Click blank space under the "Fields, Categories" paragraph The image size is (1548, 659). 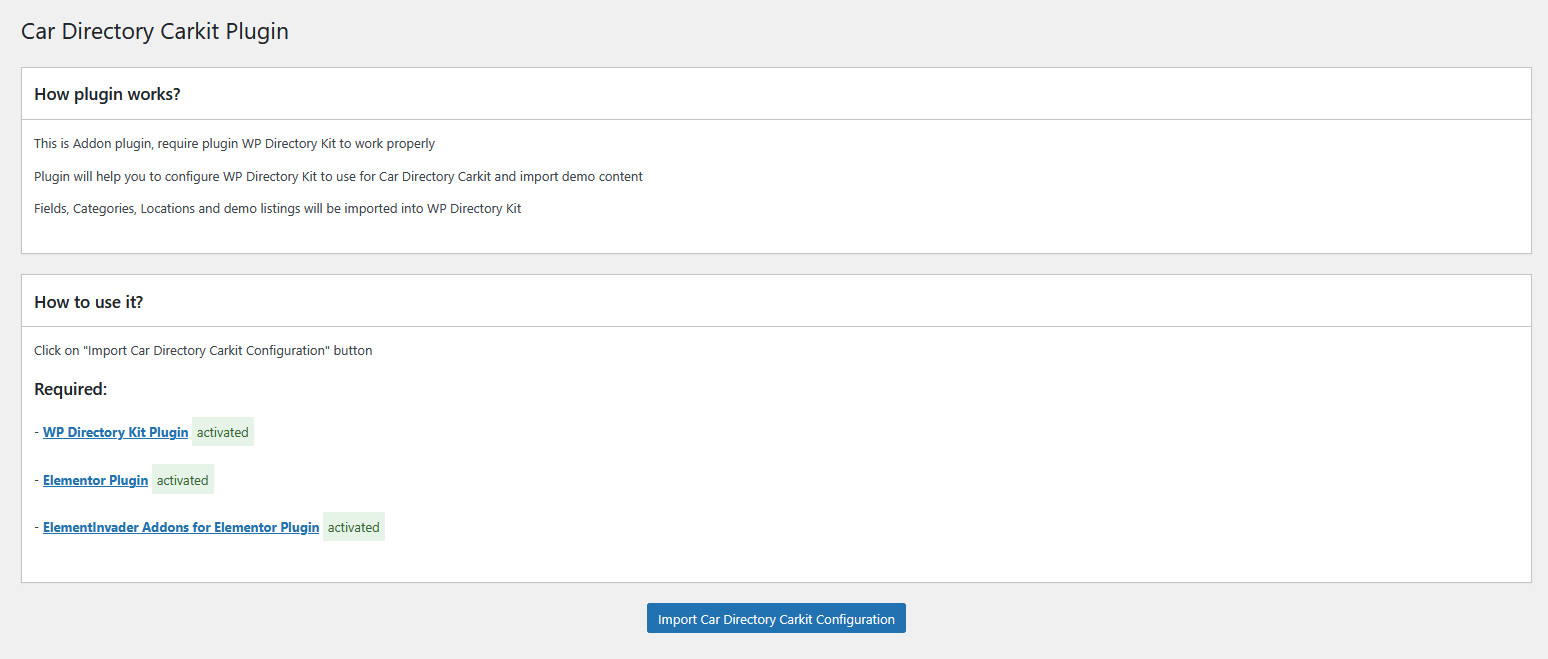tap(700, 236)
